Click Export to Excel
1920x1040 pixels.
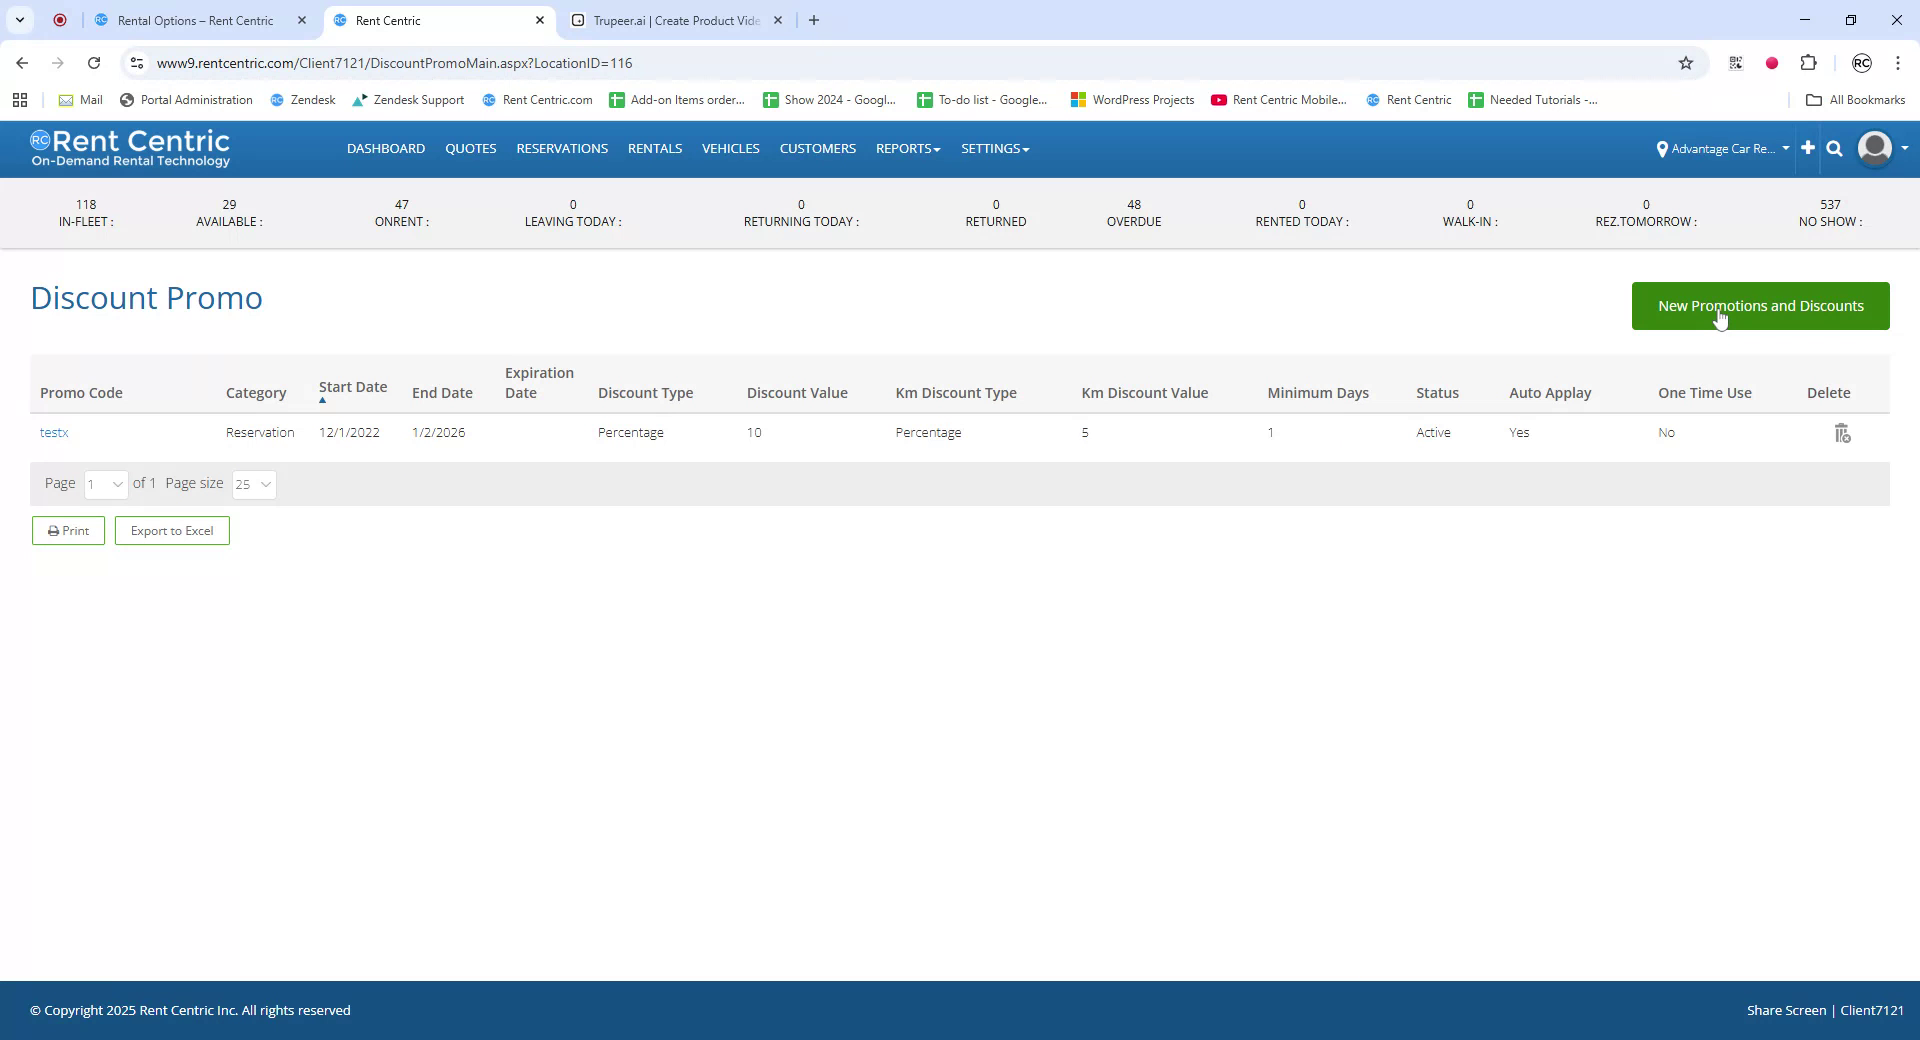click(x=171, y=530)
